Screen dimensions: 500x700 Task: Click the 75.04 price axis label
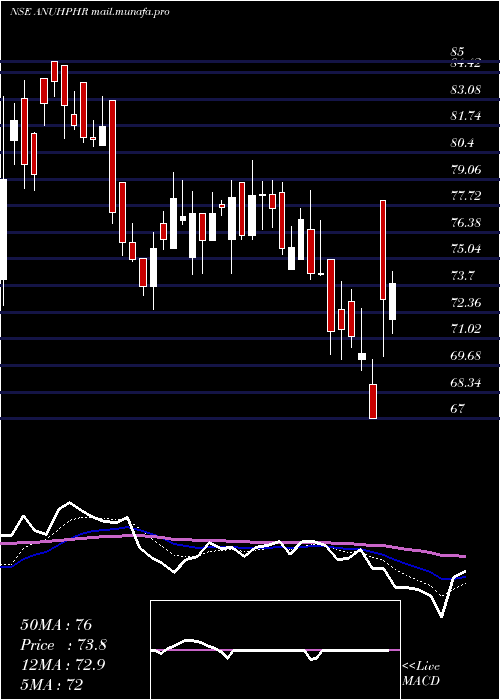pos(466,249)
